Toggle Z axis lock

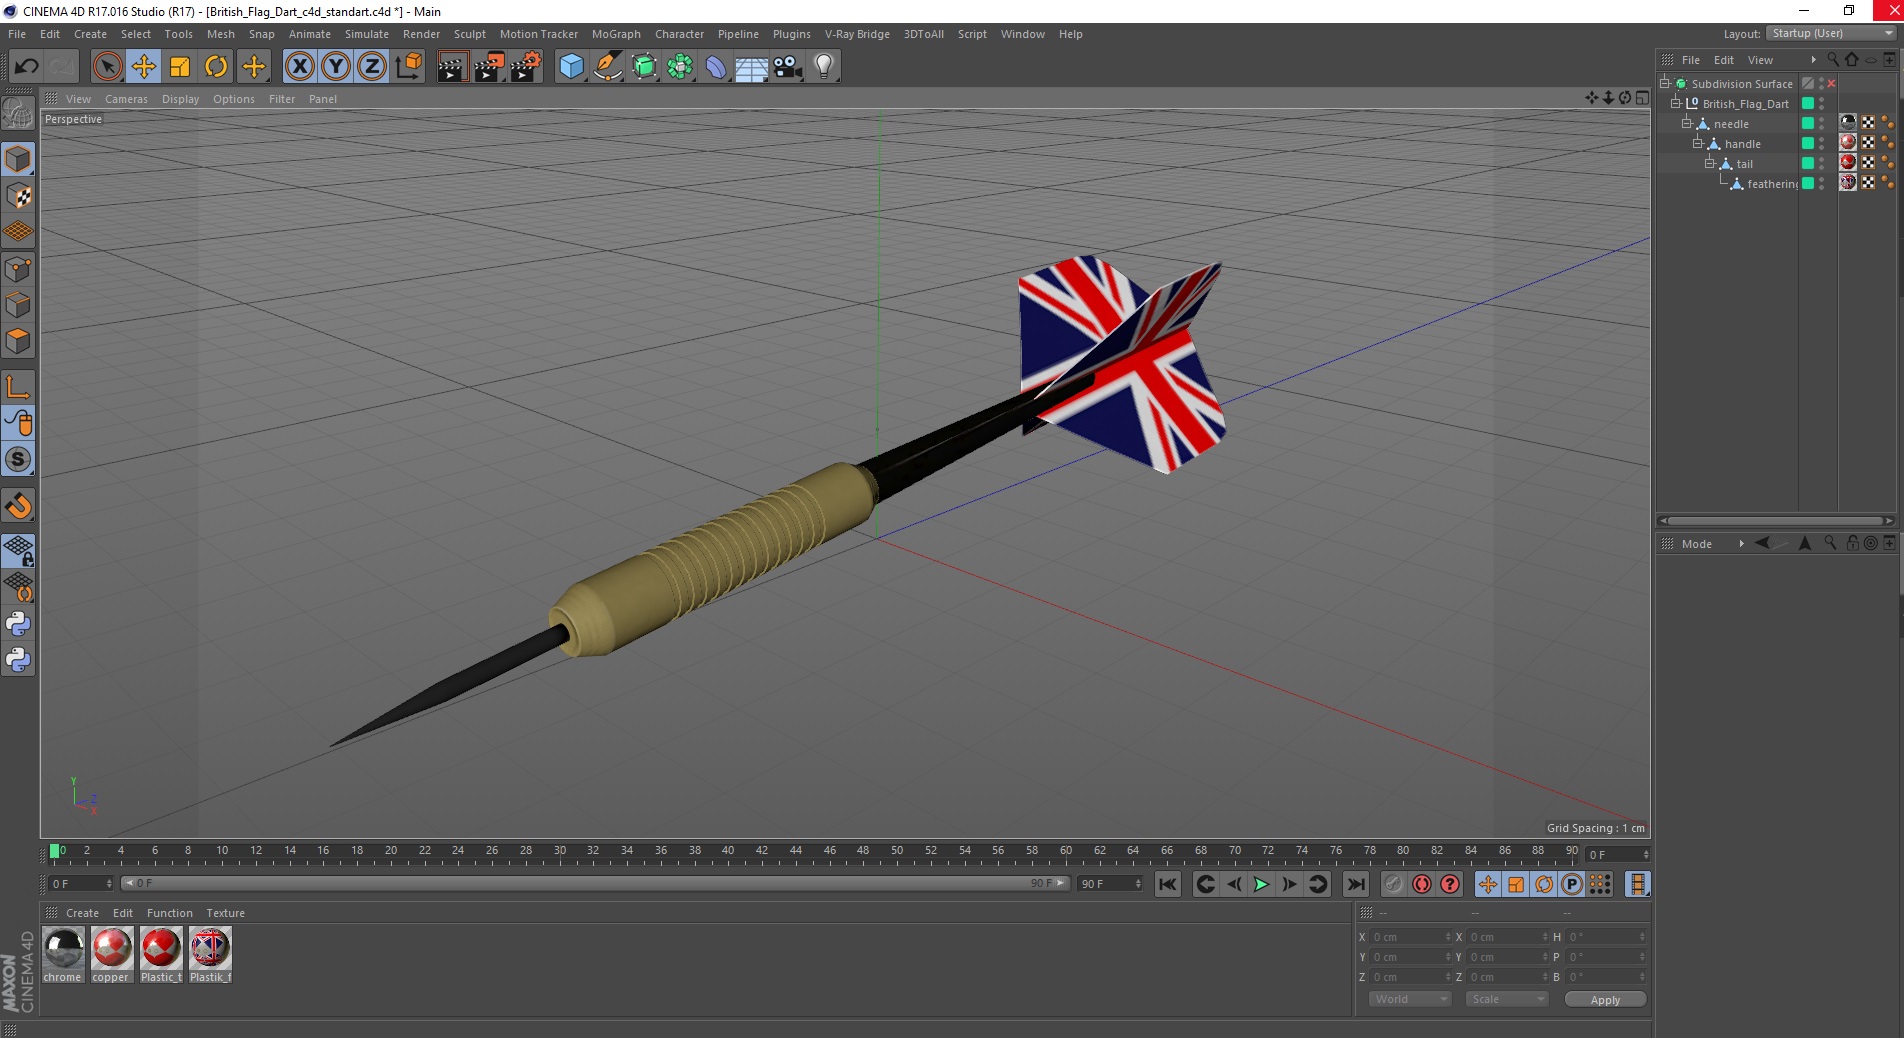(372, 67)
